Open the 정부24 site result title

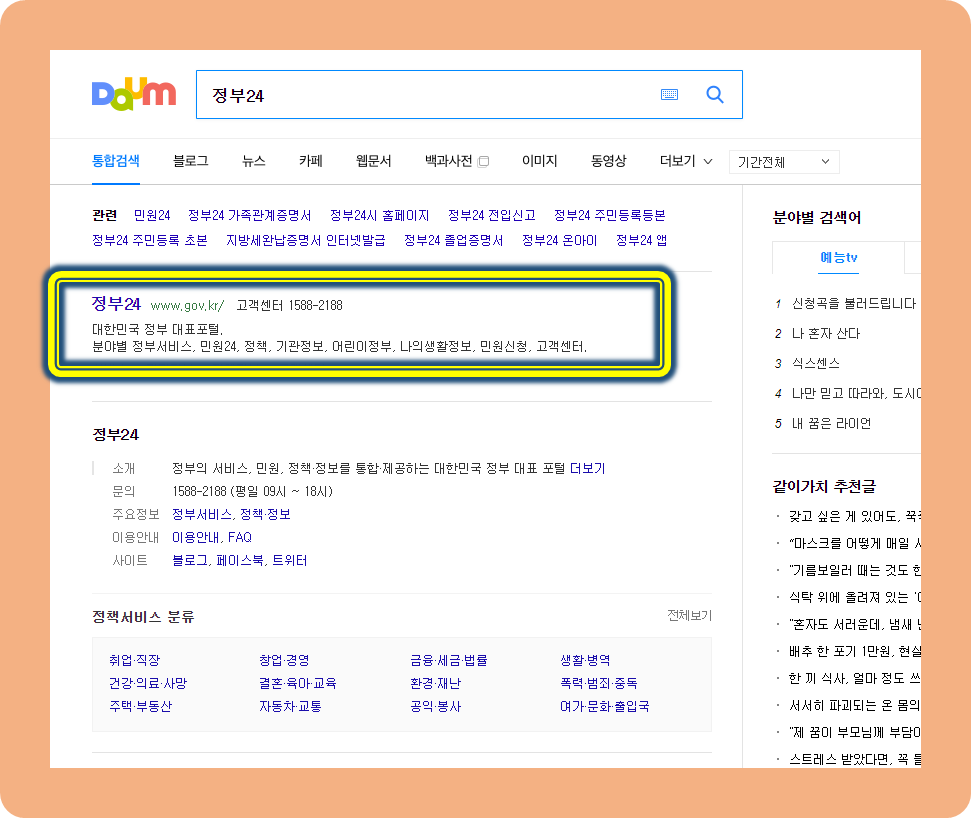(116, 303)
